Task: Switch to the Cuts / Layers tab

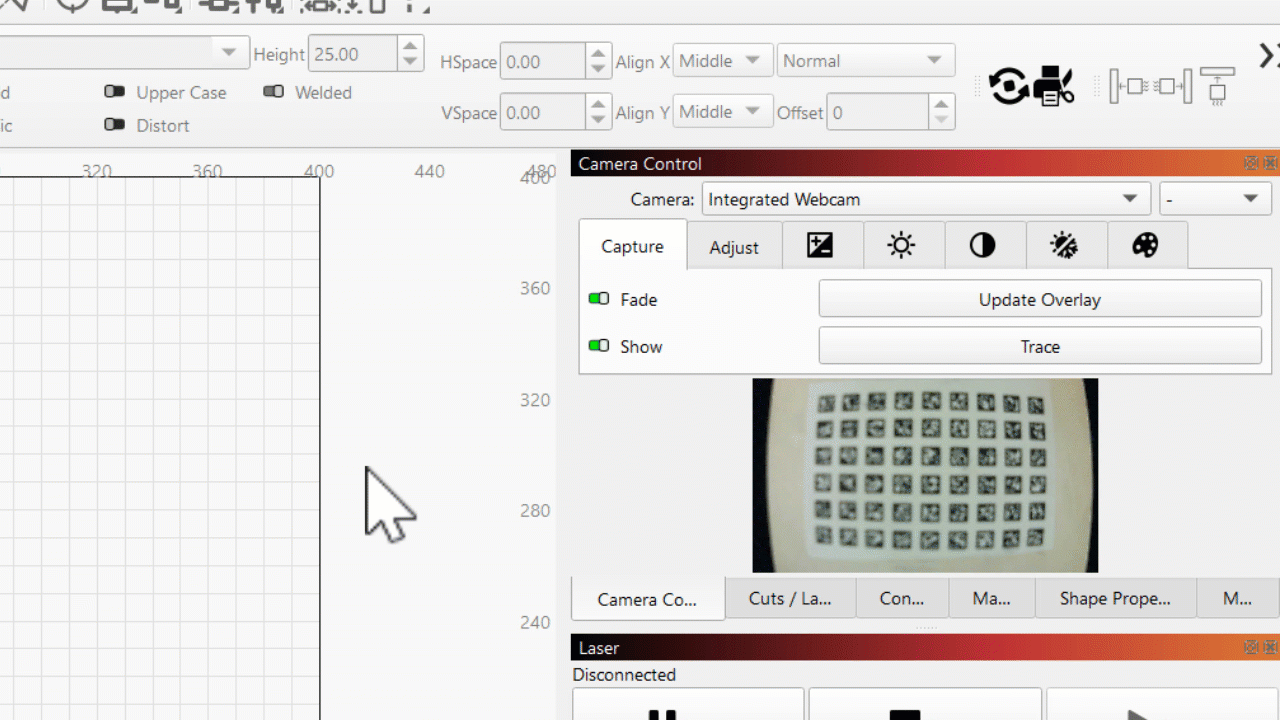Action: pyautogui.click(x=790, y=599)
